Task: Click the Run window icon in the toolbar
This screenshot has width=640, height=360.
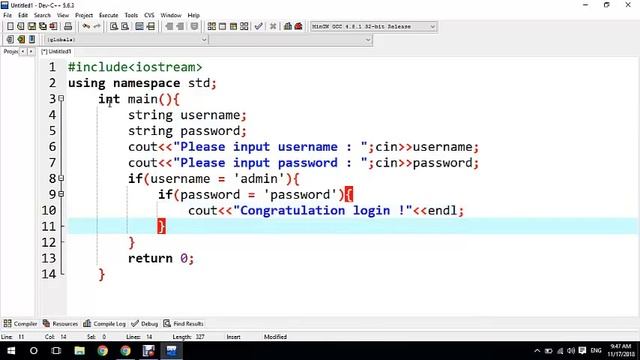Action: pos(222,27)
